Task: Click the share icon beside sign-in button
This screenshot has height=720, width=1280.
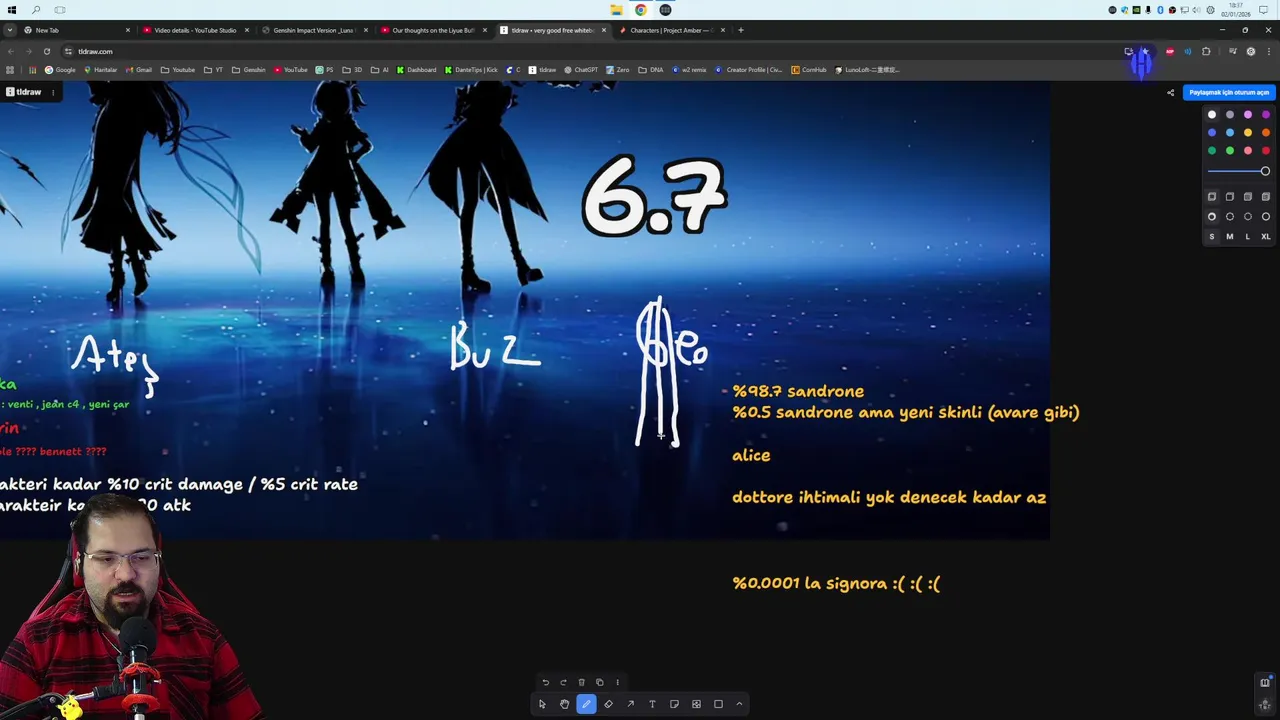Action: point(1170,93)
